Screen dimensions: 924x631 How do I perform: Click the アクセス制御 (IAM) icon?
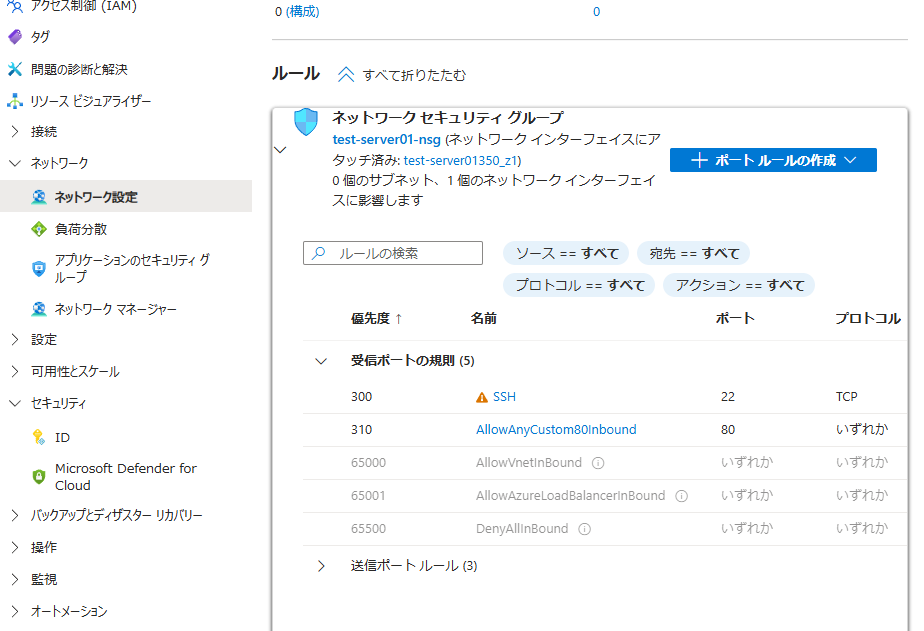coord(15,6)
